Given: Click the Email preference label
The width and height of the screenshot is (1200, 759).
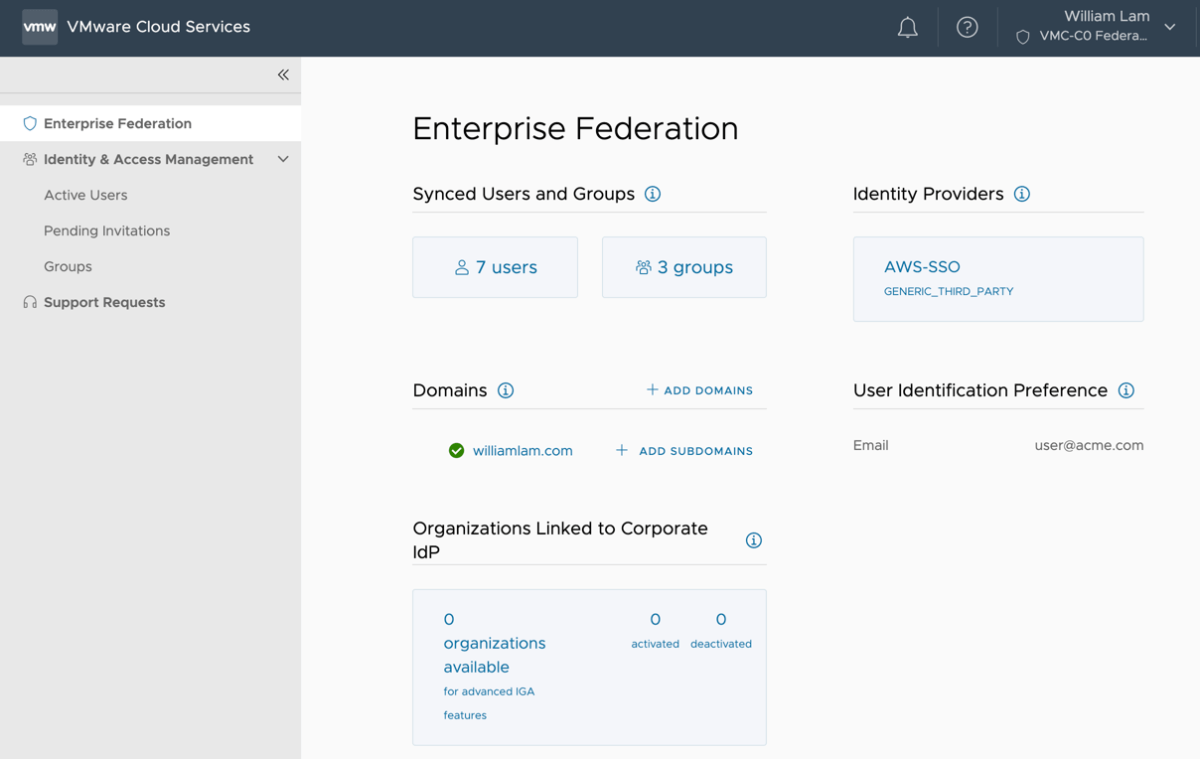Looking at the screenshot, I should pos(871,446).
